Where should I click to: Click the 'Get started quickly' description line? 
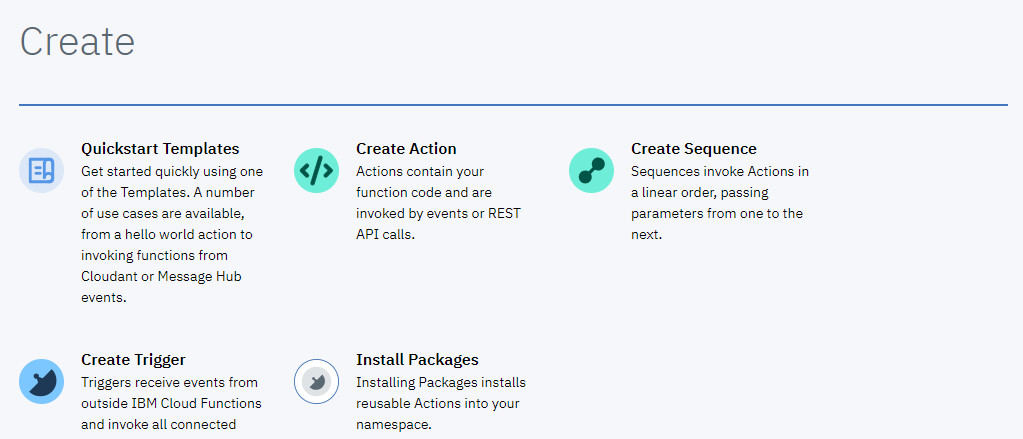(171, 171)
